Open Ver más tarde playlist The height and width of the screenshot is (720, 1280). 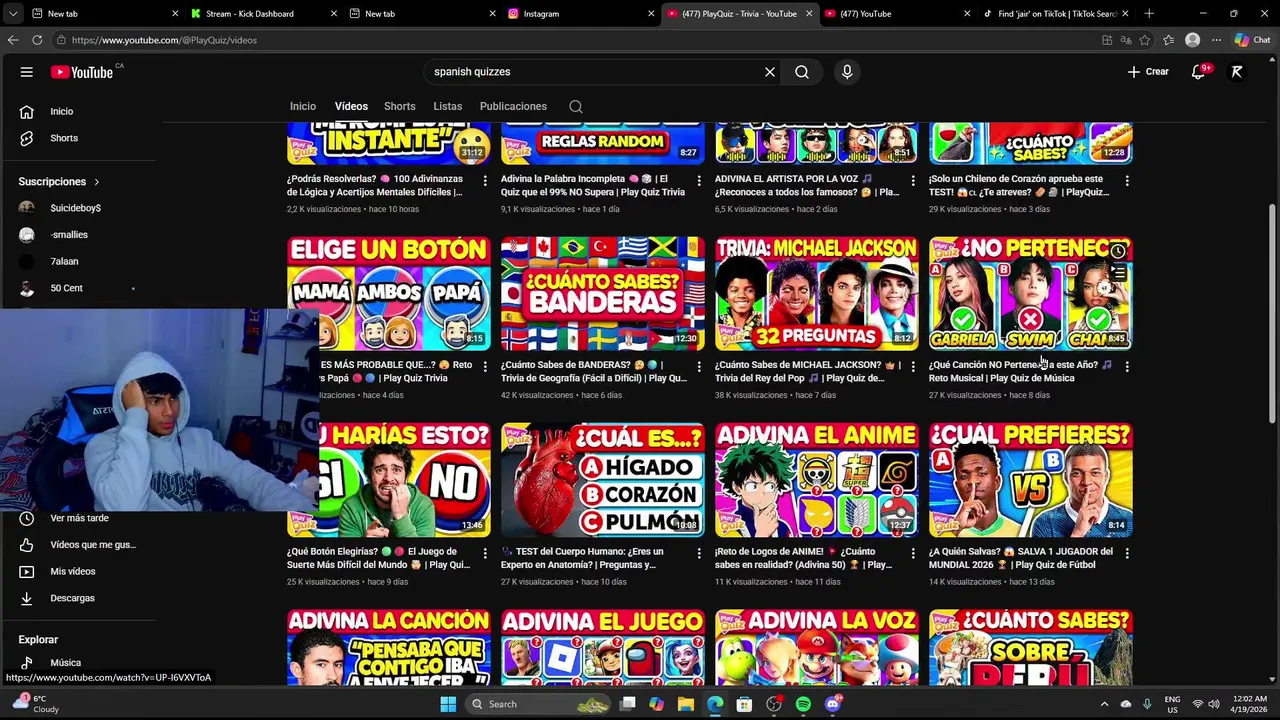tap(81, 518)
